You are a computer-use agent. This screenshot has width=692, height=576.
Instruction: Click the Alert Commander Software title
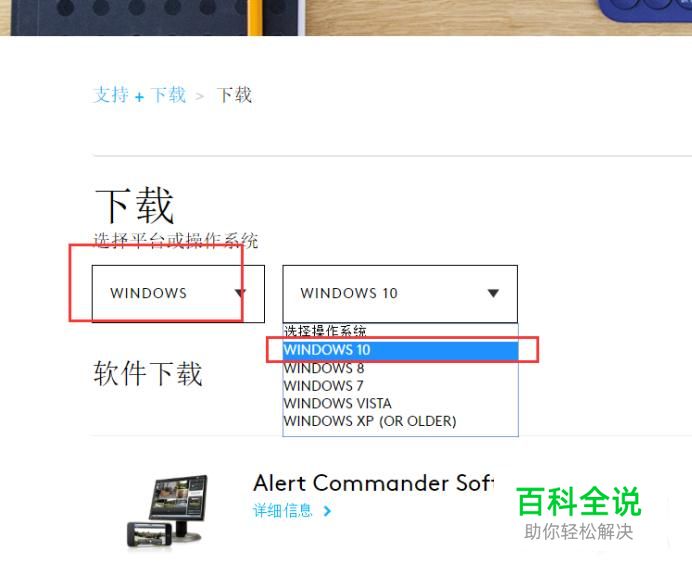(373, 483)
